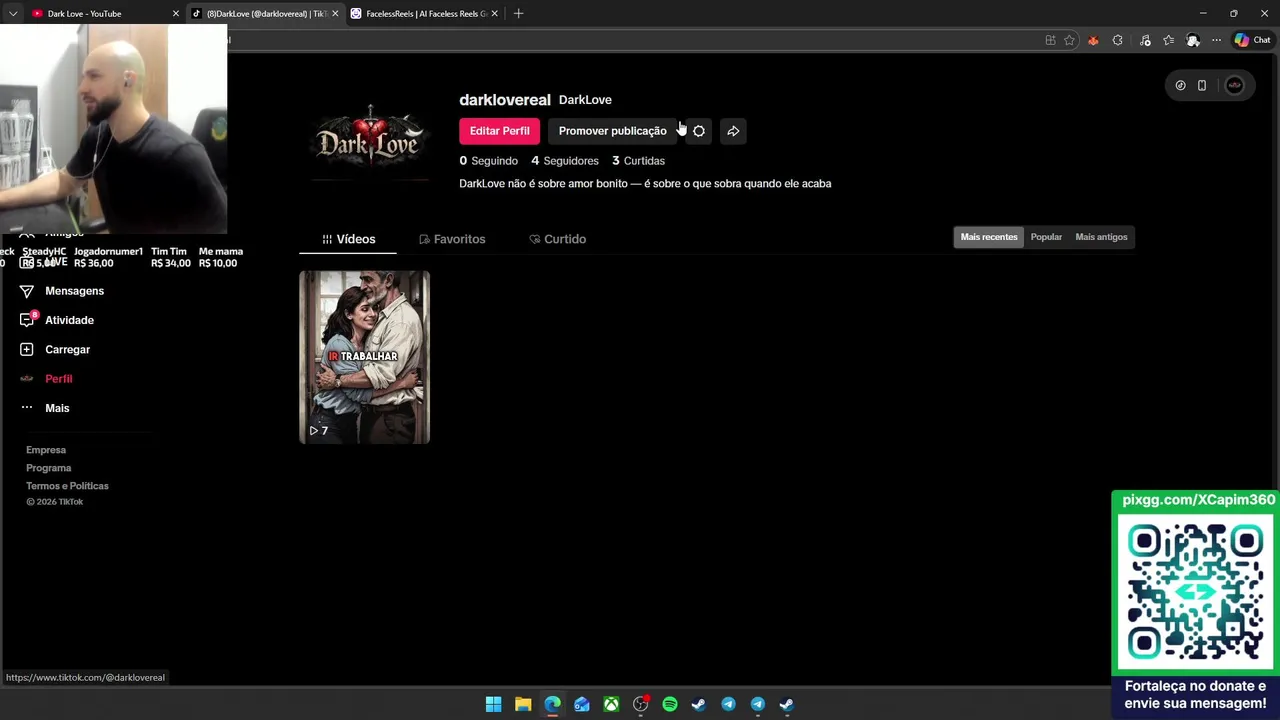Image resolution: width=1280 pixels, height=720 pixels.
Task: Click the Edge profile picture icon
Action: (x=1193, y=40)
